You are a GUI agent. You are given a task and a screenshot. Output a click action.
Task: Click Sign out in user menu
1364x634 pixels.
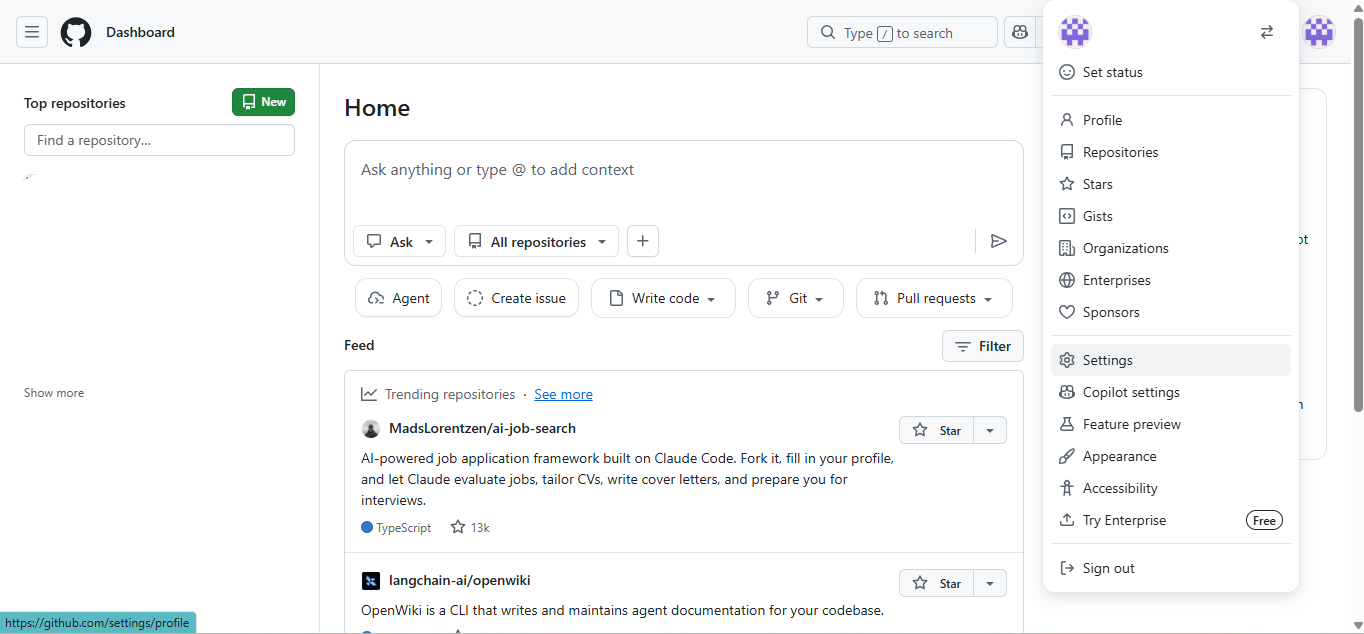(1171, 568)
